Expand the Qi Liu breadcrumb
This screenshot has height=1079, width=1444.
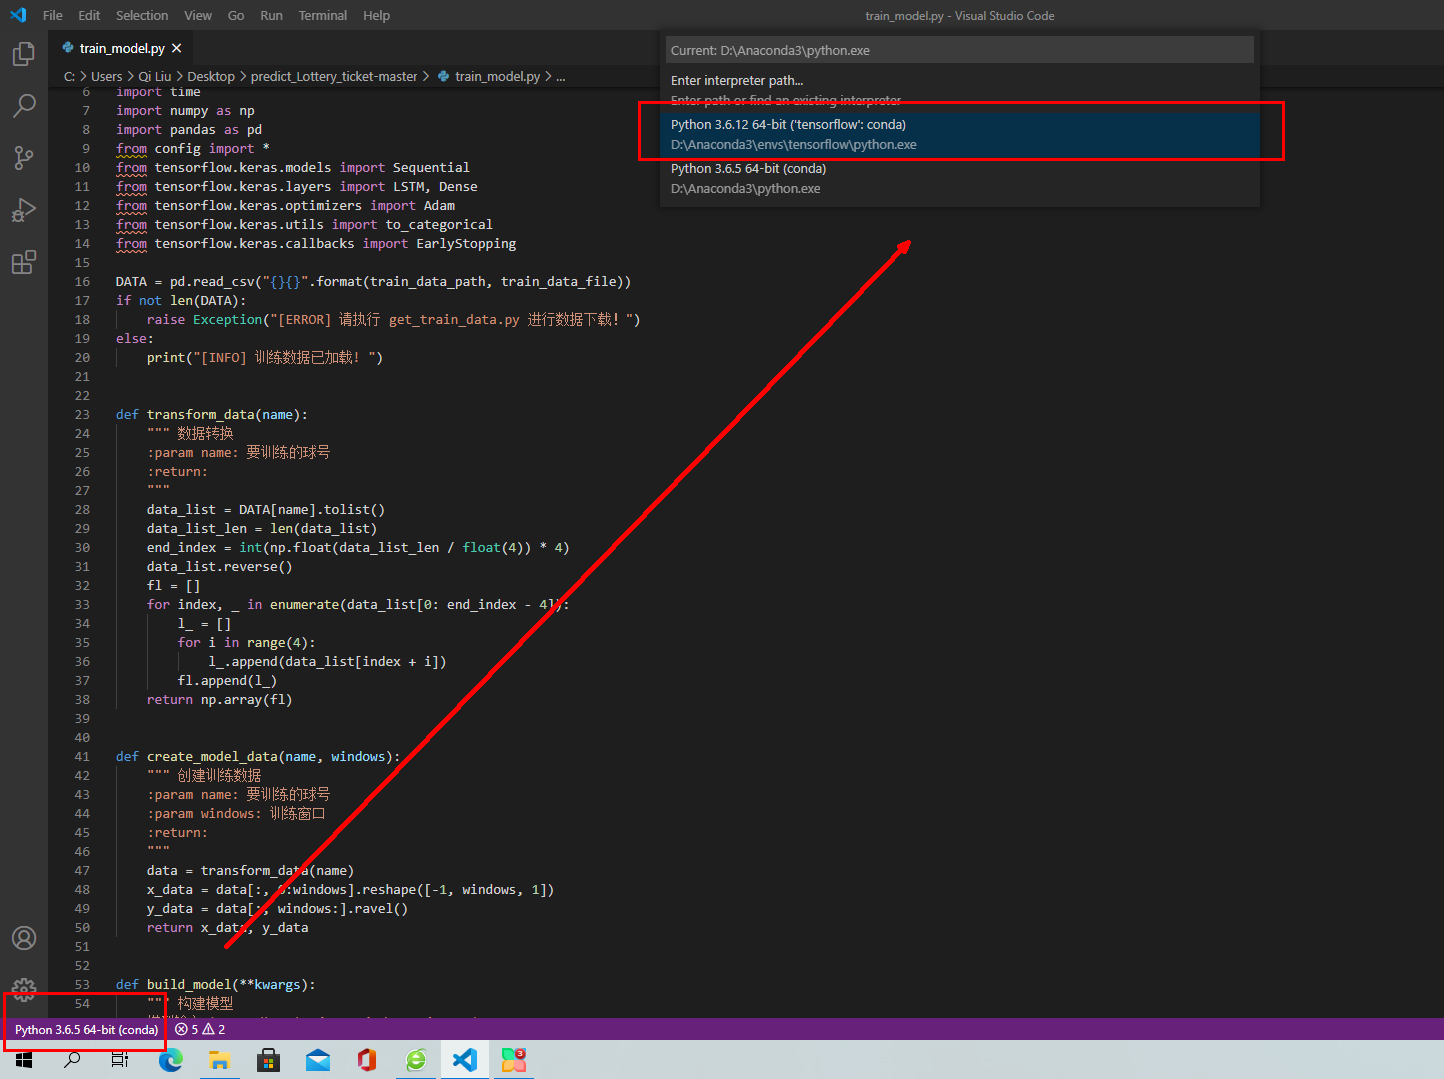[x=154, y=75]
